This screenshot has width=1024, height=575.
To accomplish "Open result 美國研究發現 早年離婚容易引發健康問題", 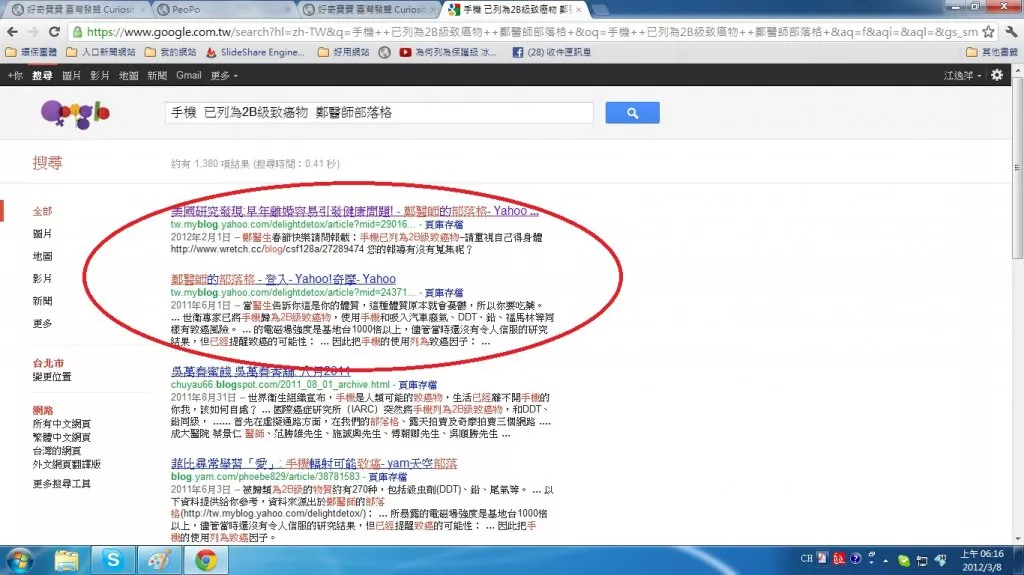I will (x=355, y=211).
